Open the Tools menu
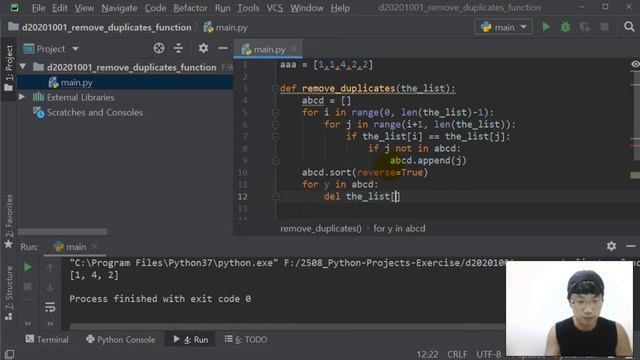640x360 pixels. coord(248,8)
